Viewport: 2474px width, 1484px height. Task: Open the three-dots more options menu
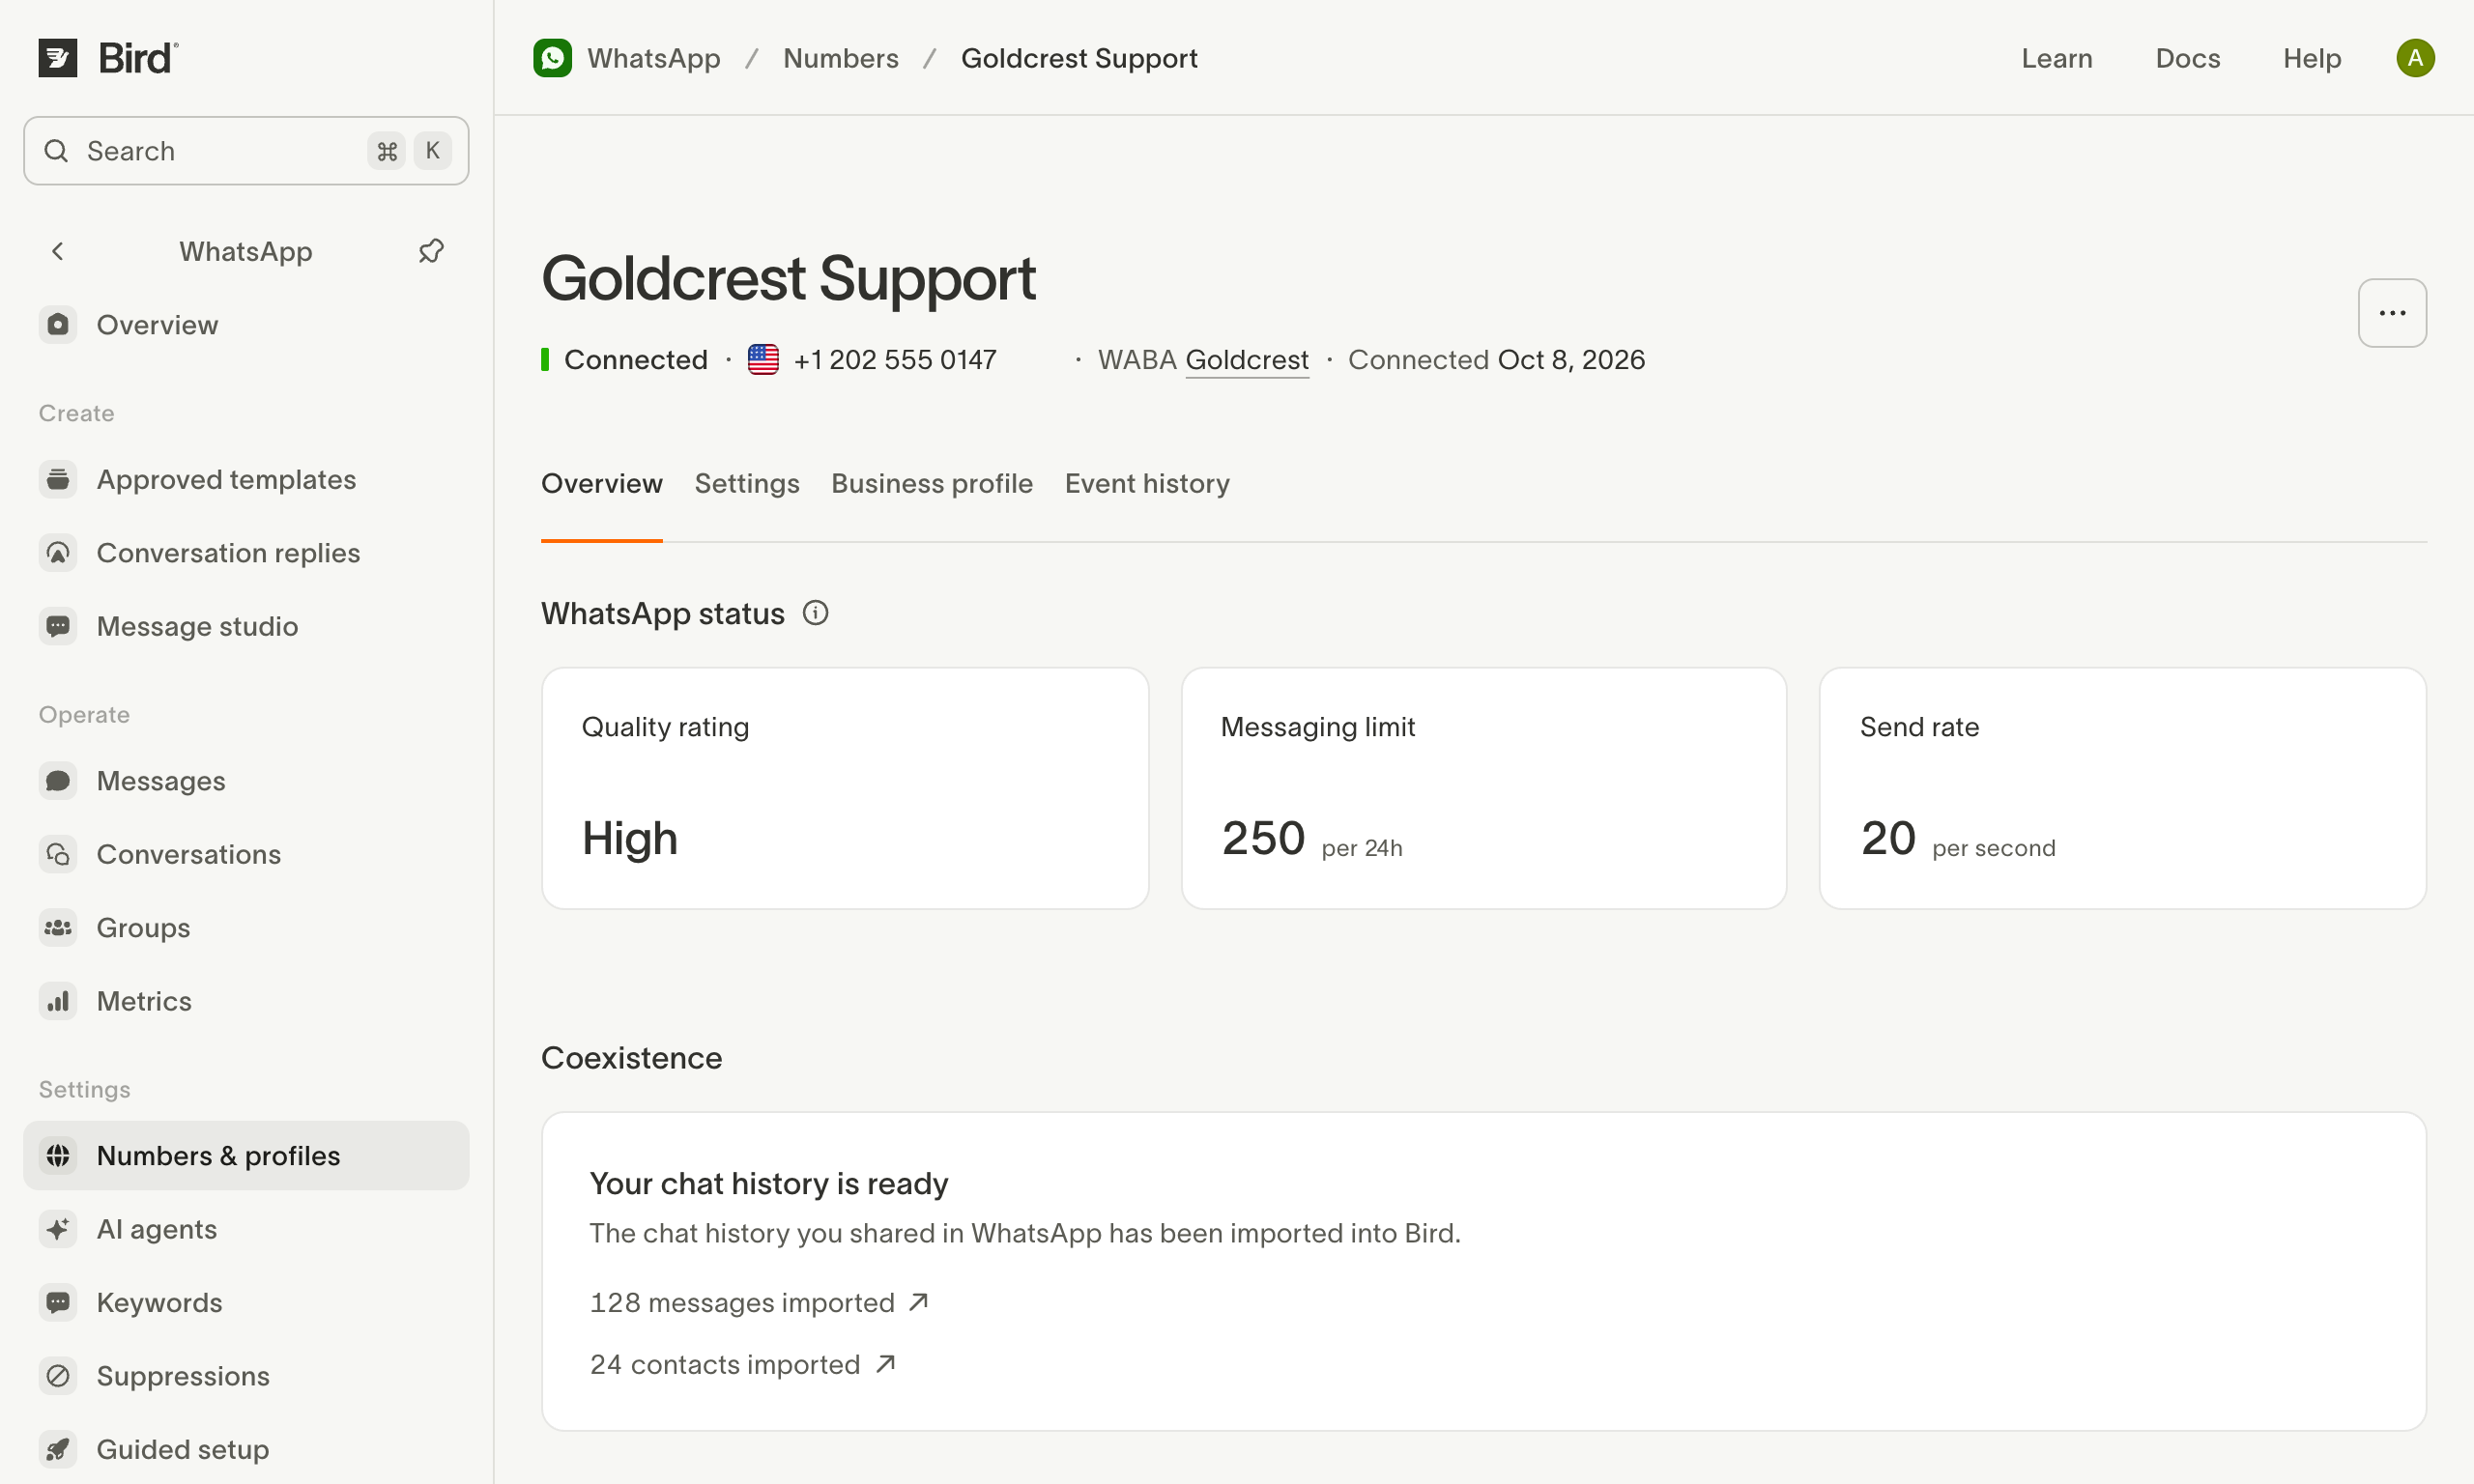2392,313
